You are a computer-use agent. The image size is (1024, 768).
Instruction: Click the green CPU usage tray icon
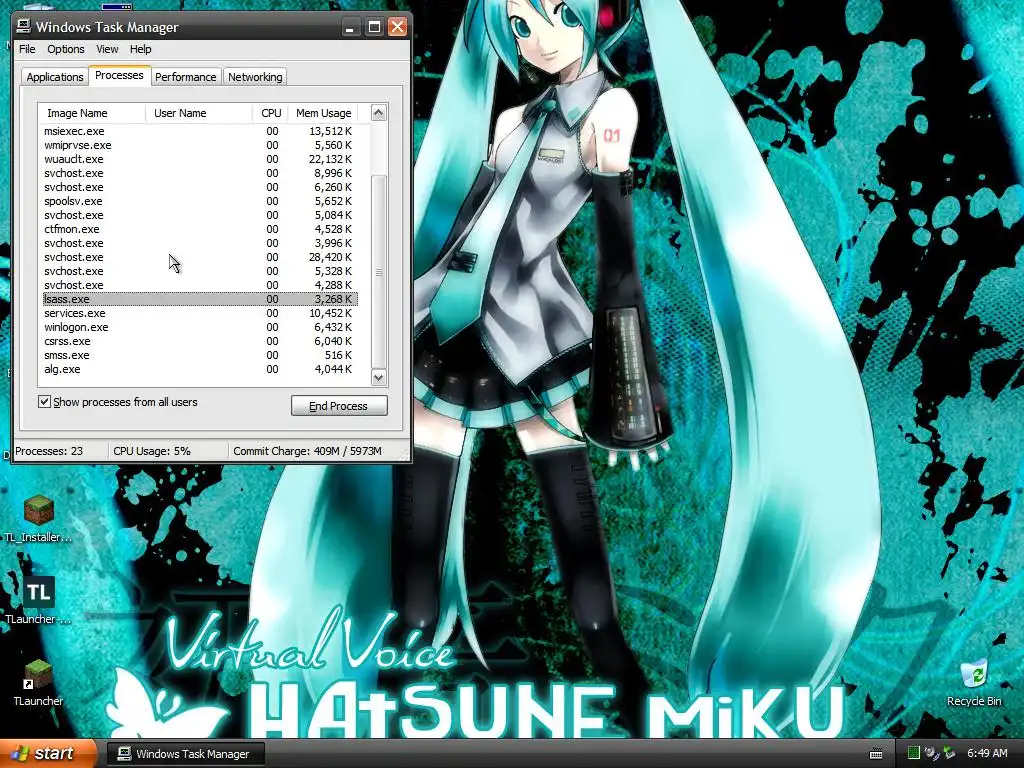pos(914,753)
